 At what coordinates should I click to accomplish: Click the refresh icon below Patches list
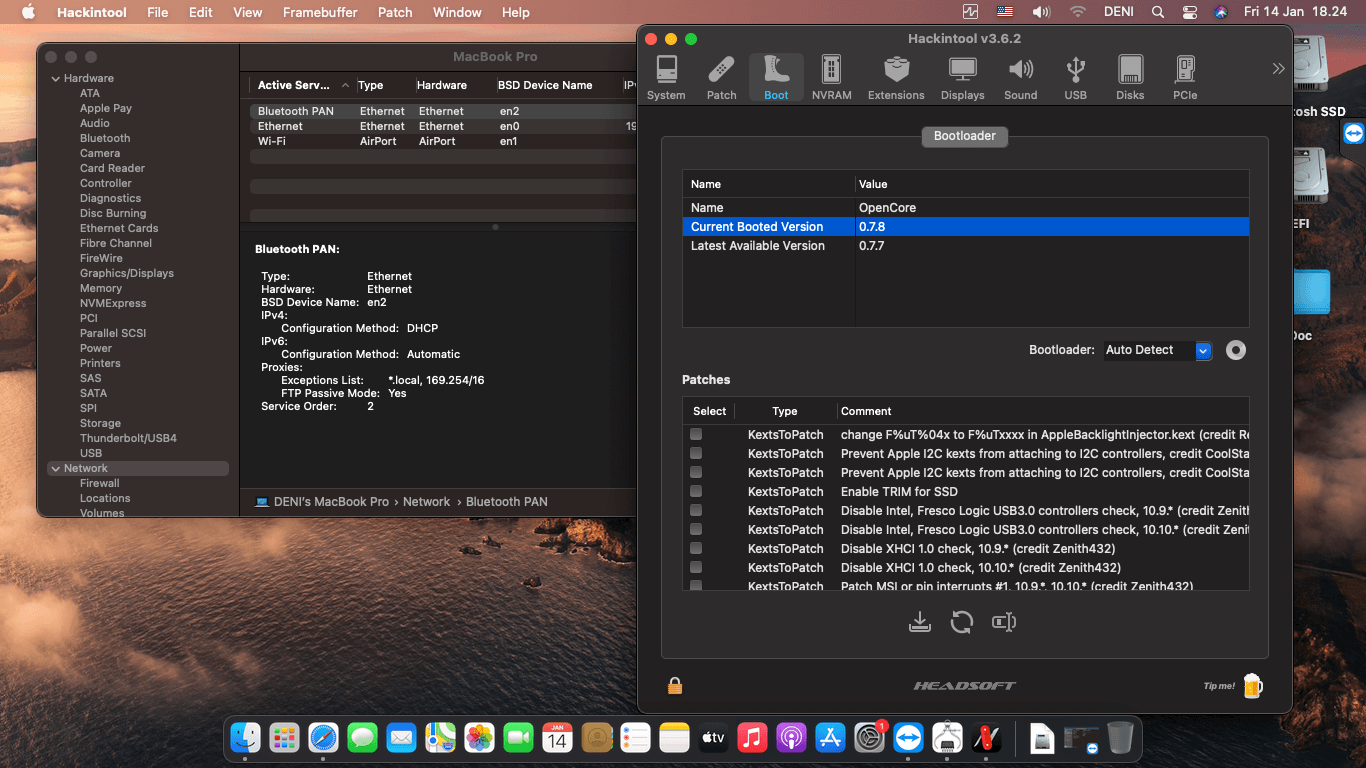click(962, 622)
